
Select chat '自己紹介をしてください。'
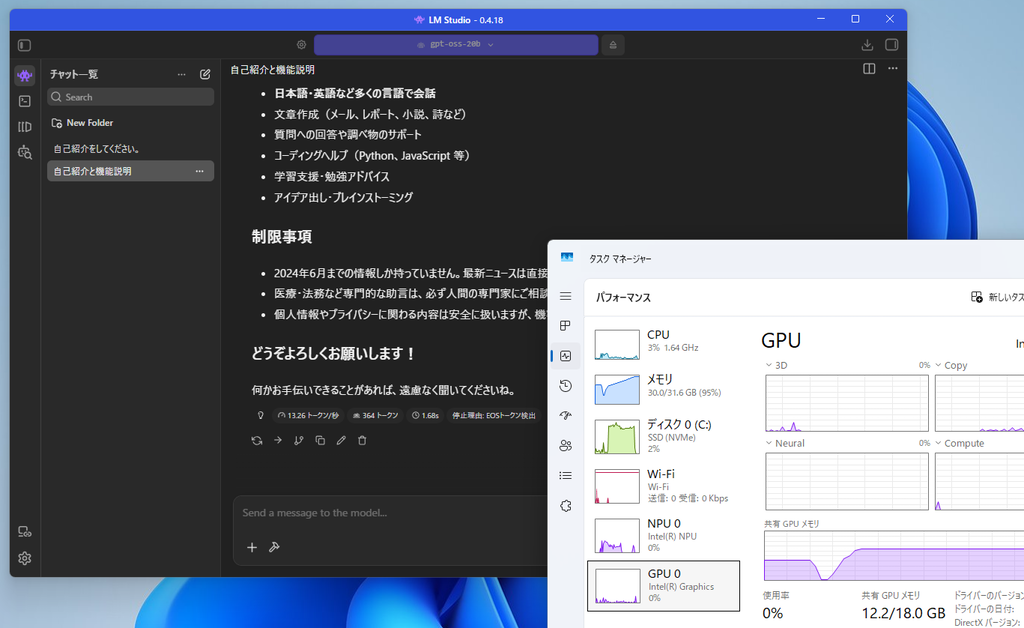coord(131,149)
